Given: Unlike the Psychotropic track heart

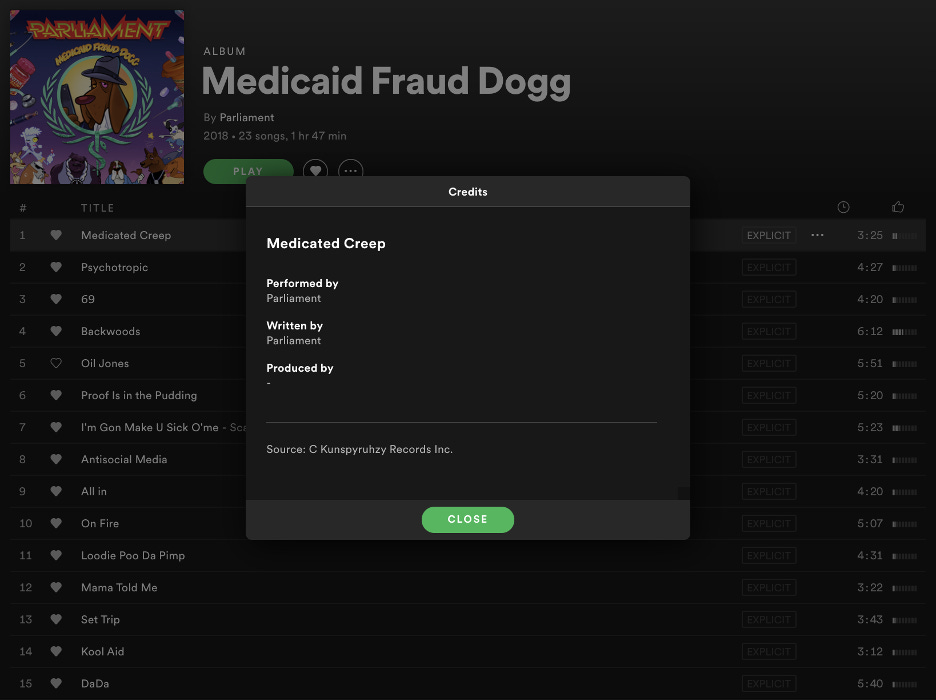Looking at the screenshot, I should [56, 267].
